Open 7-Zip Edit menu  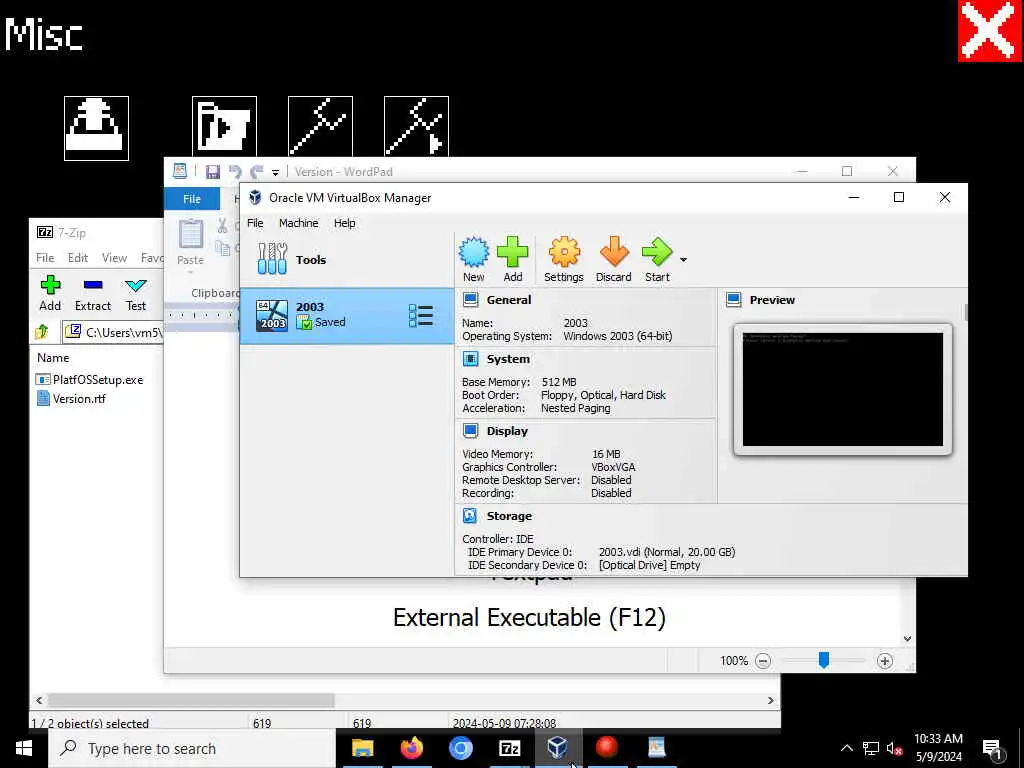(78, 258)
